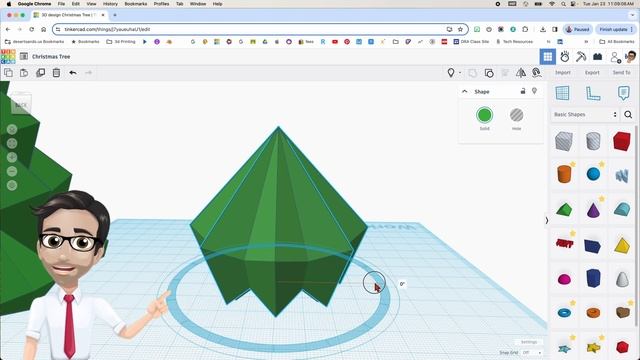The image size is (640, 360).
Task: Expand the Notes tool dropdown arrow
Action: [460, 73]
